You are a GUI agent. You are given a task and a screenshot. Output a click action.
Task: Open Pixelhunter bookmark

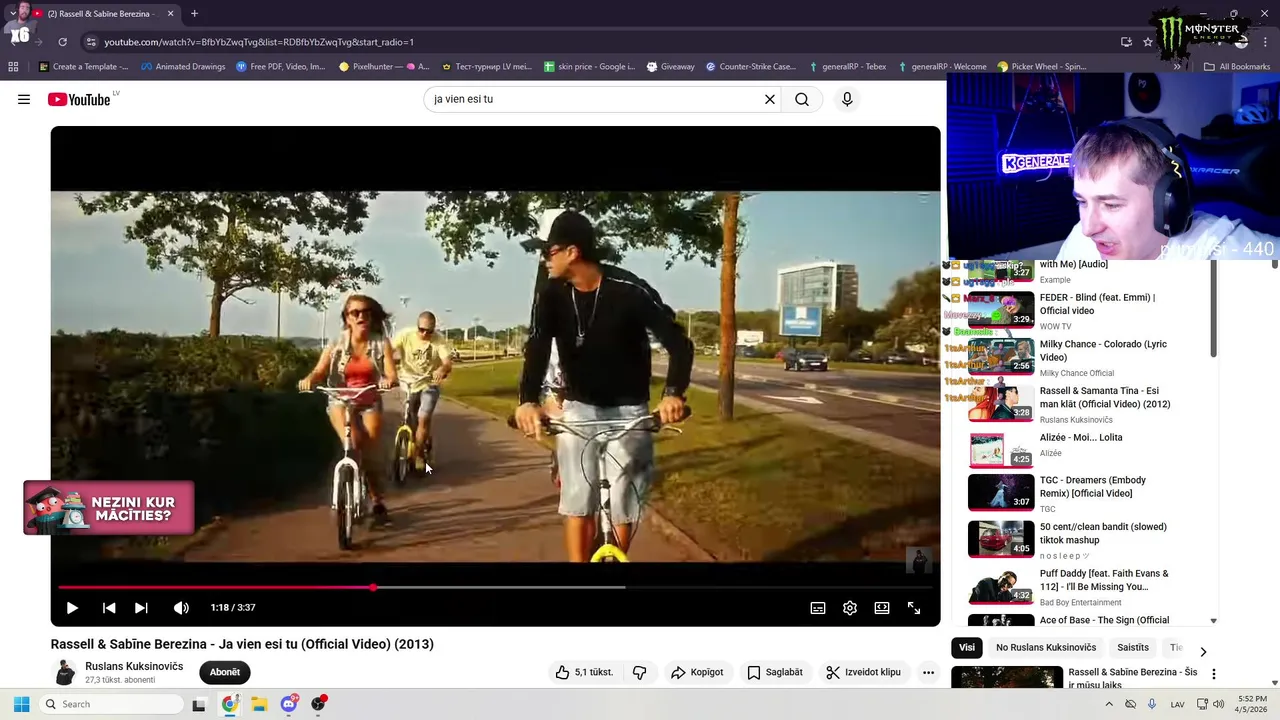tap(384, 67)
